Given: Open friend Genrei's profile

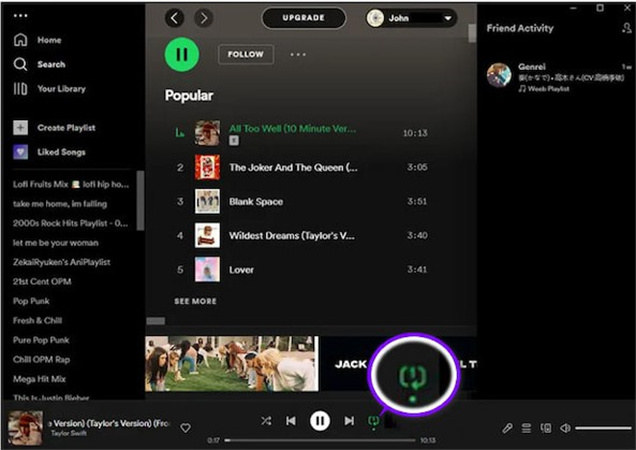Looking at the screenshot, I should [x=532, y=67].
